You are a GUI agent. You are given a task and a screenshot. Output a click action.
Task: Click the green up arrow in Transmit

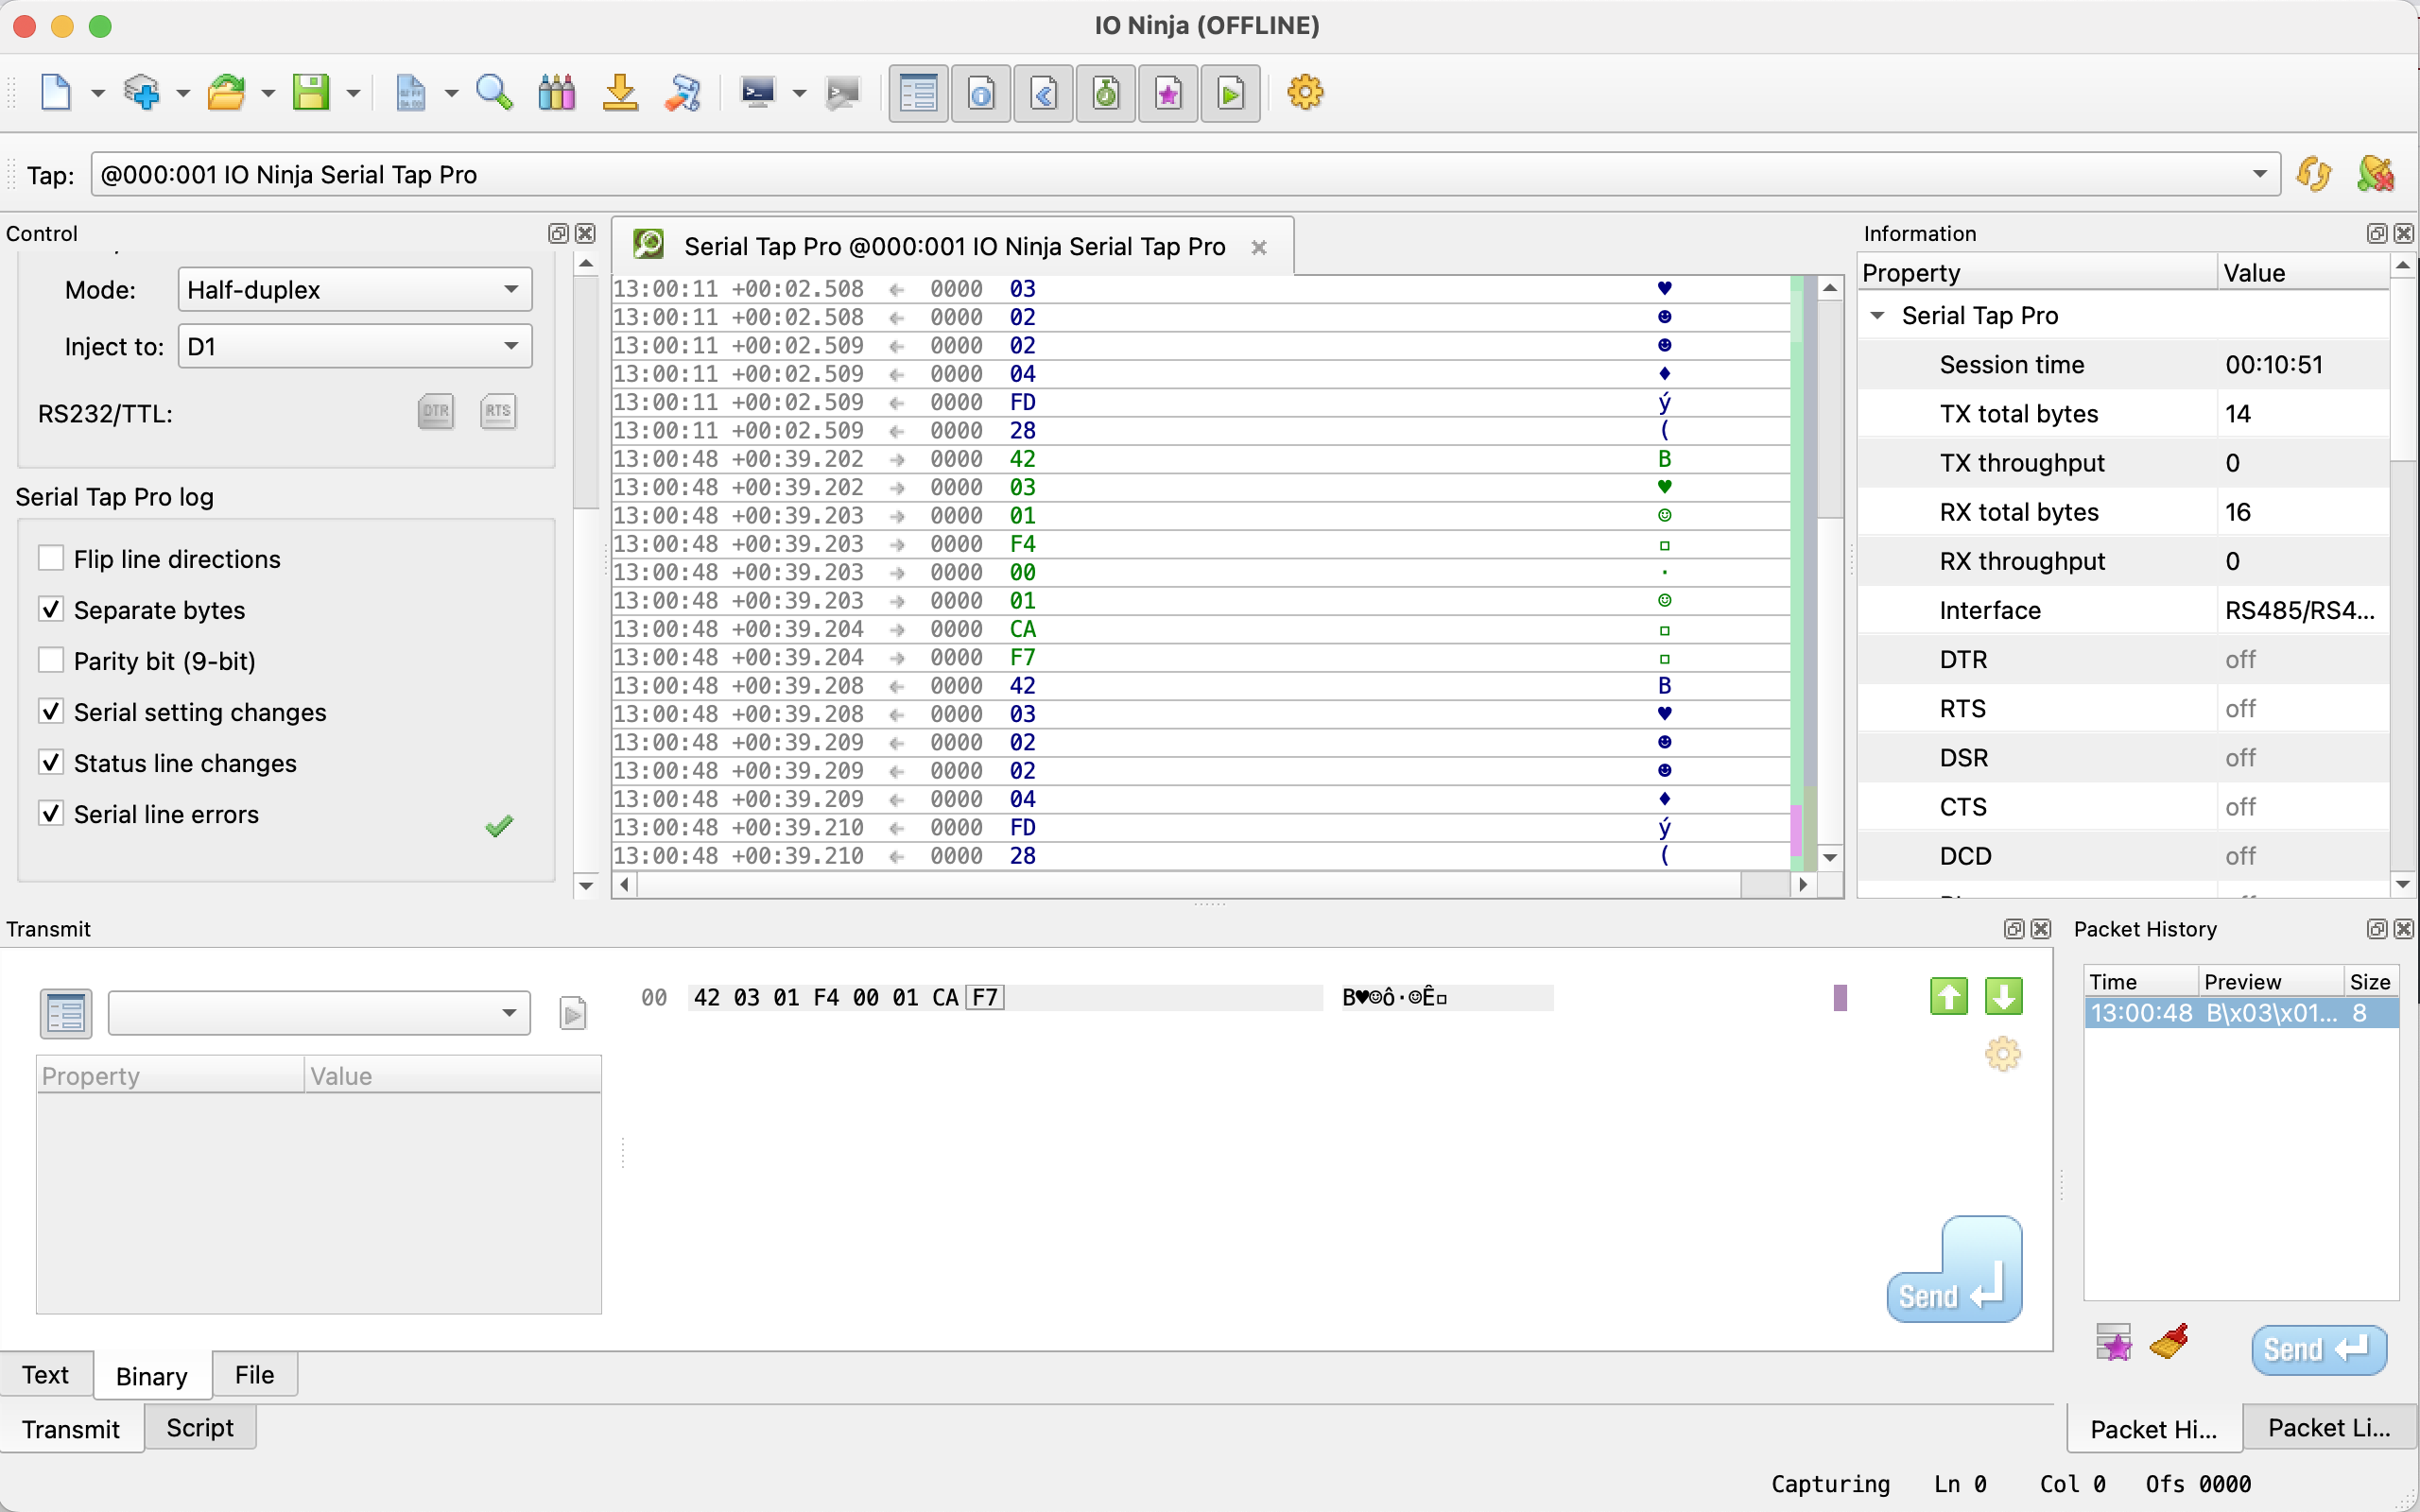coord(1948,996)
